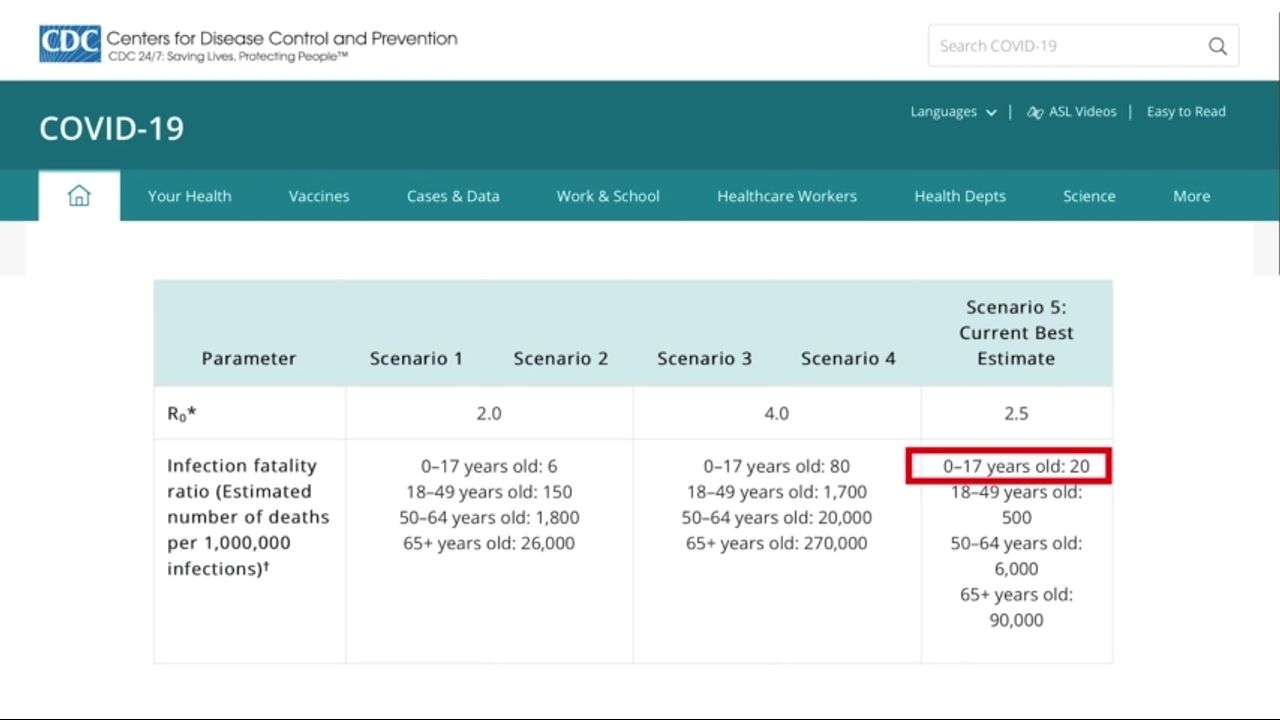This screenshot has height=720, width=1280.
Task: Click the search magnifier icon
Action: click(1217, 46)
